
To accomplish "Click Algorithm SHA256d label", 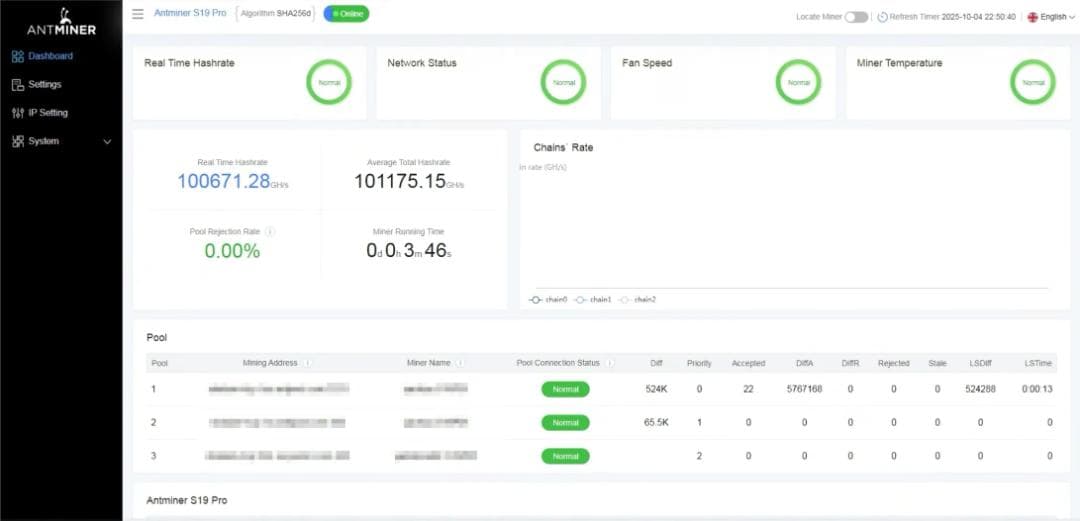I will (x=276, y=14).
